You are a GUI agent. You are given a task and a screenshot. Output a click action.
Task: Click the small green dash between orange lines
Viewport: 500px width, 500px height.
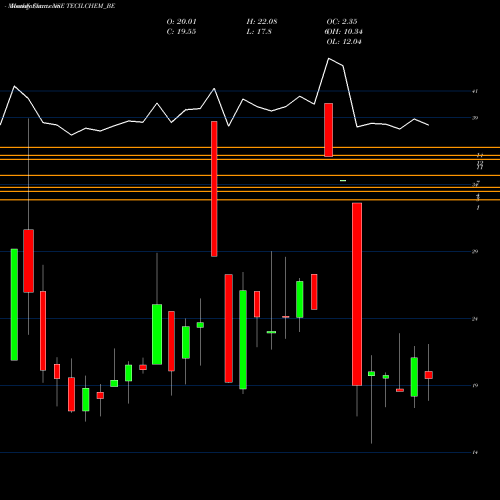pyautogui.click(x=343, y=181)
